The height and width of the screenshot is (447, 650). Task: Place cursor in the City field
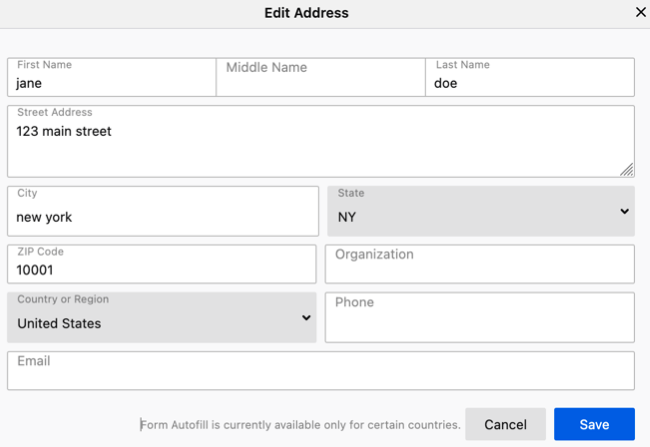[162, 211]
